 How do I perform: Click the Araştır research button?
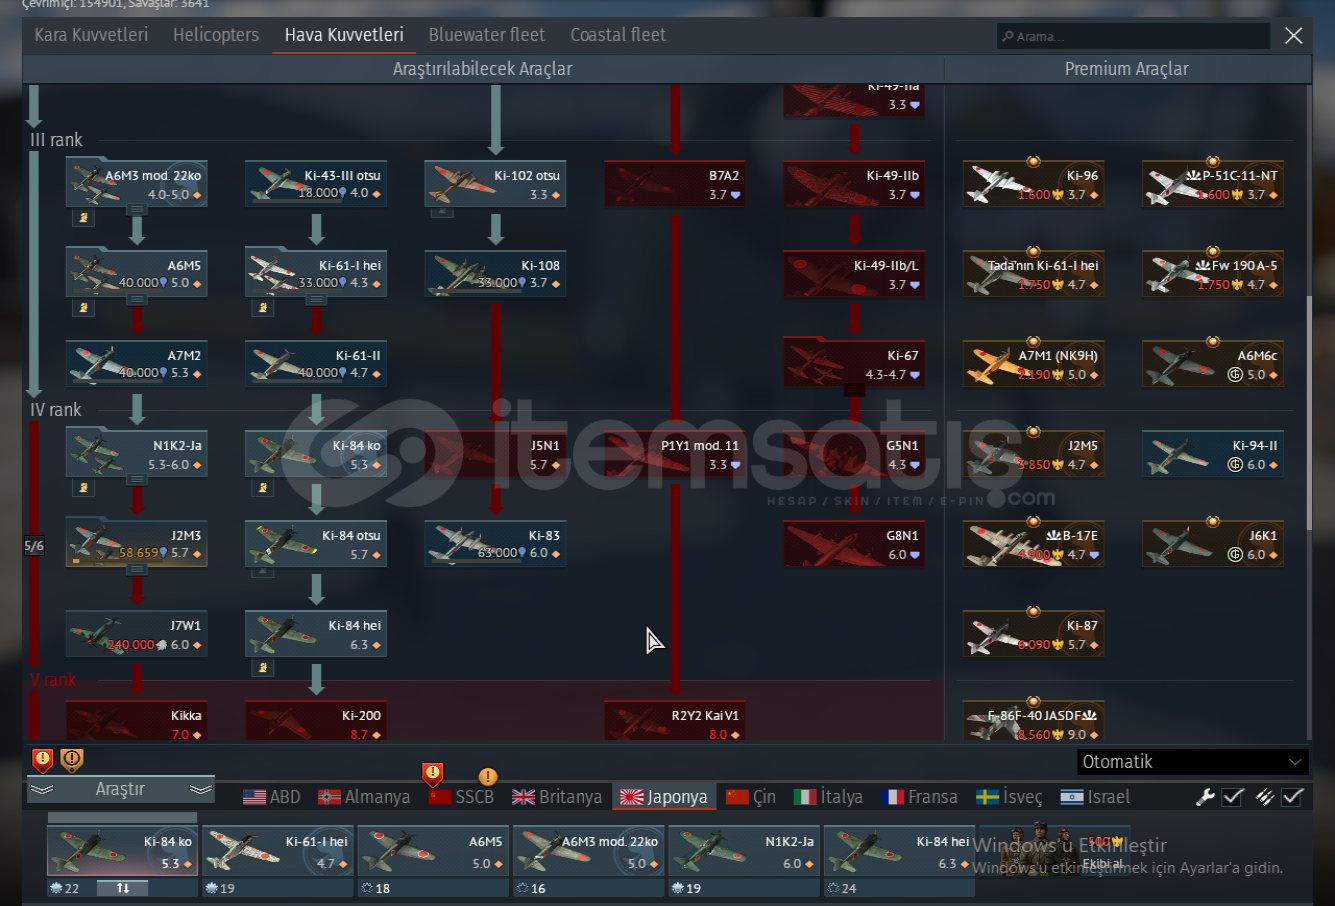121,790
